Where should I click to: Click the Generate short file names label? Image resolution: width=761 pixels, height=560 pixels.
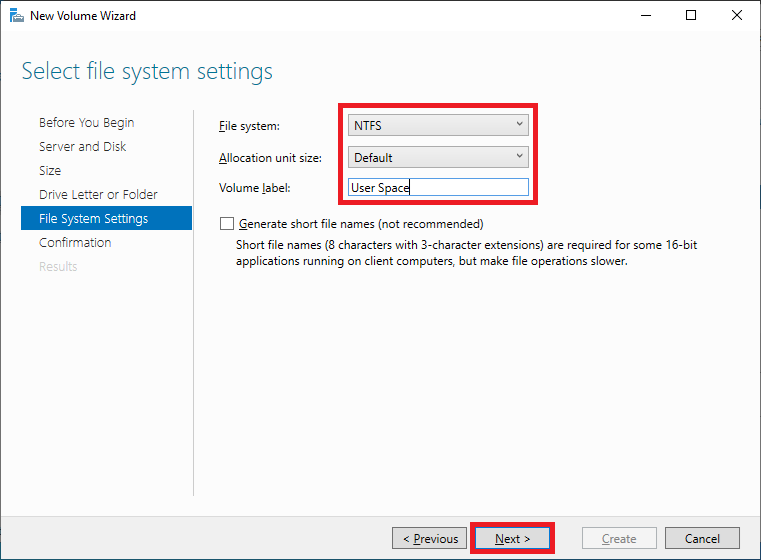click(361, 224)
